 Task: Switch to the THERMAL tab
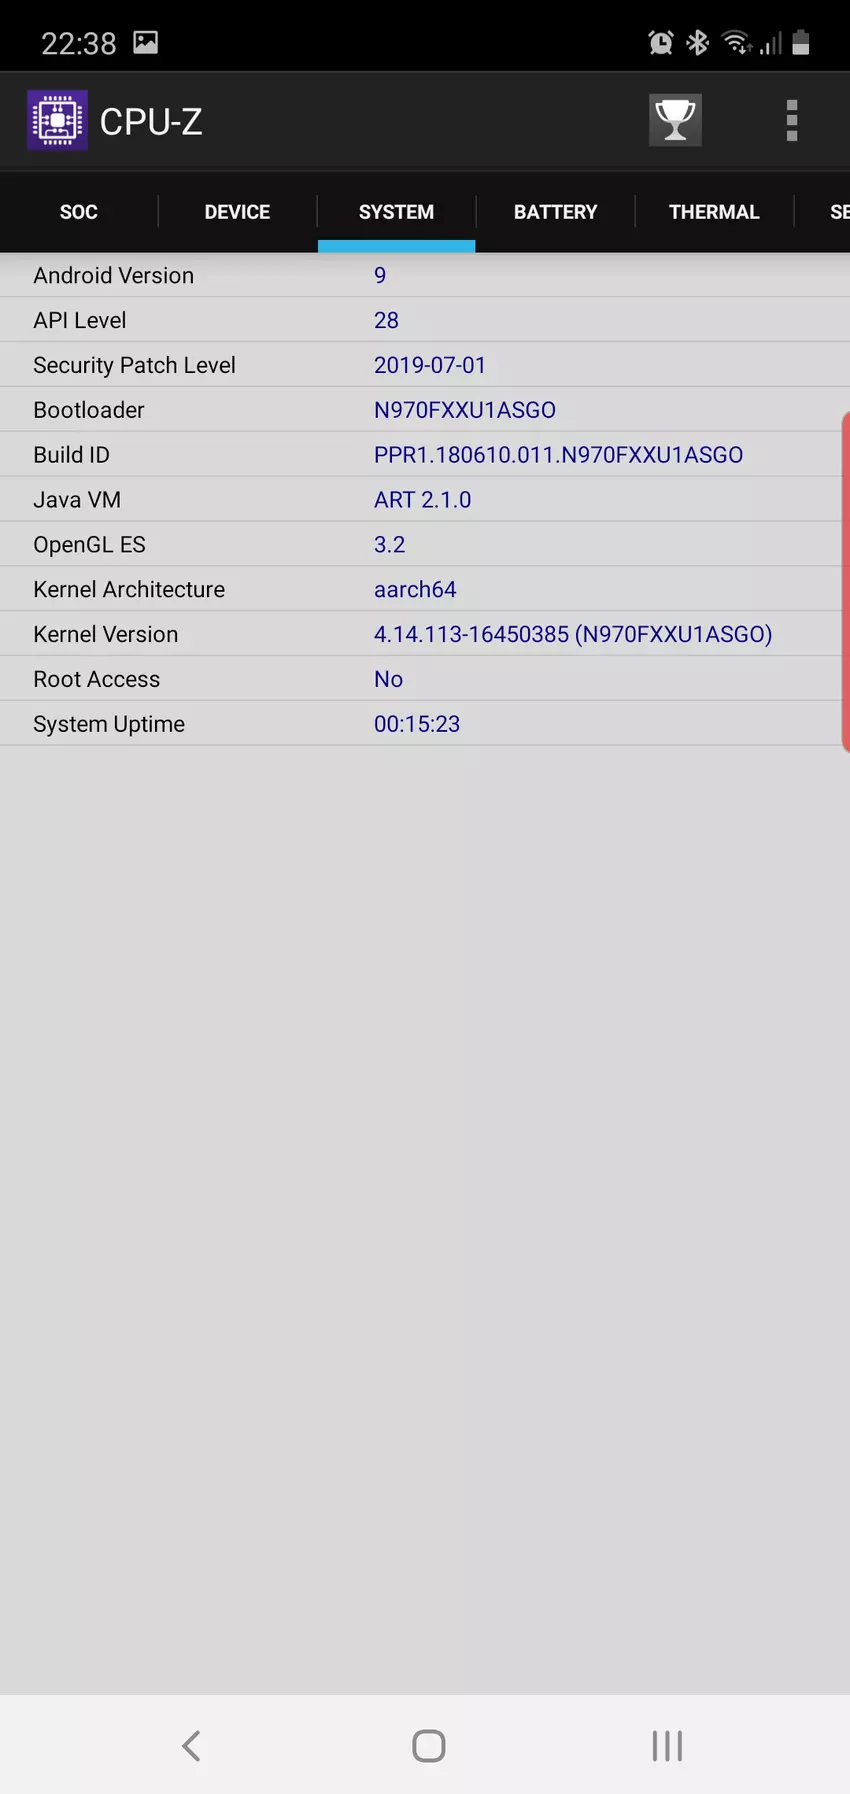714,212
